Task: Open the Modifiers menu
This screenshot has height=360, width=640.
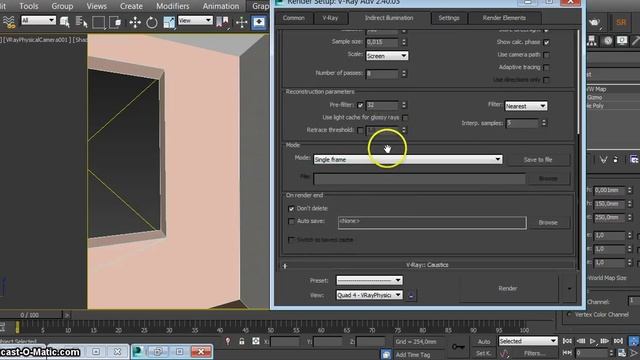Action: point(173,6)
